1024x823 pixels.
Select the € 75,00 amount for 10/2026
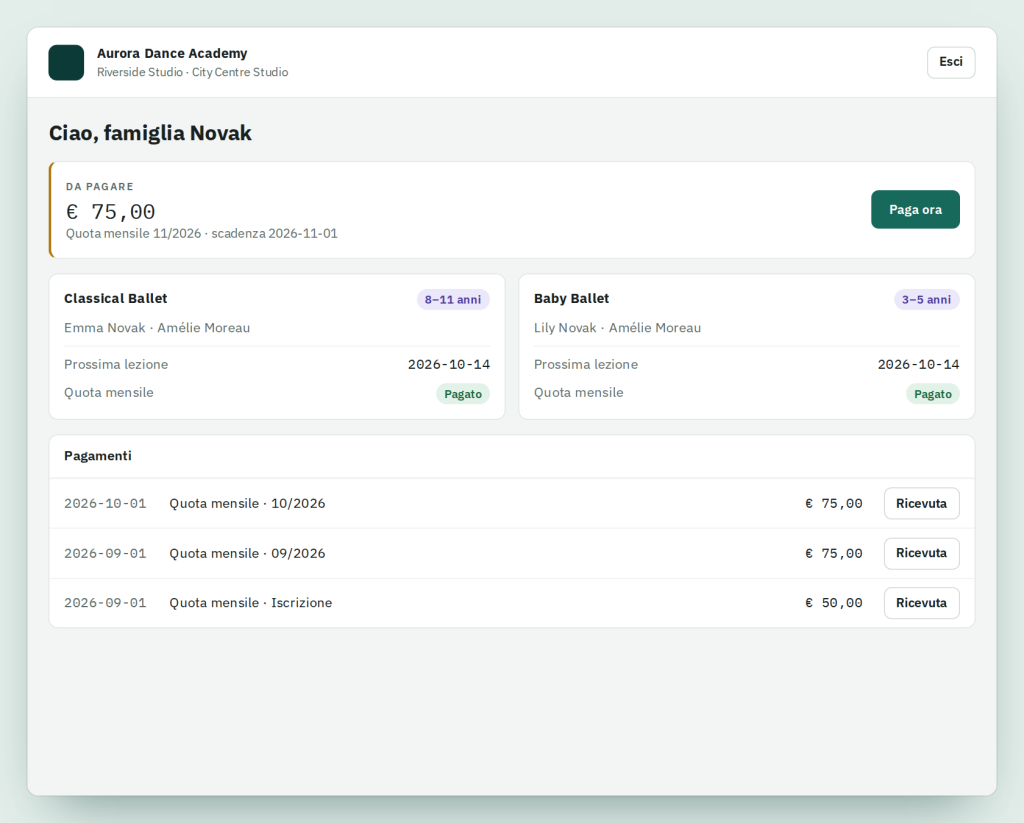pyautogui.click(x=833, y=504)
